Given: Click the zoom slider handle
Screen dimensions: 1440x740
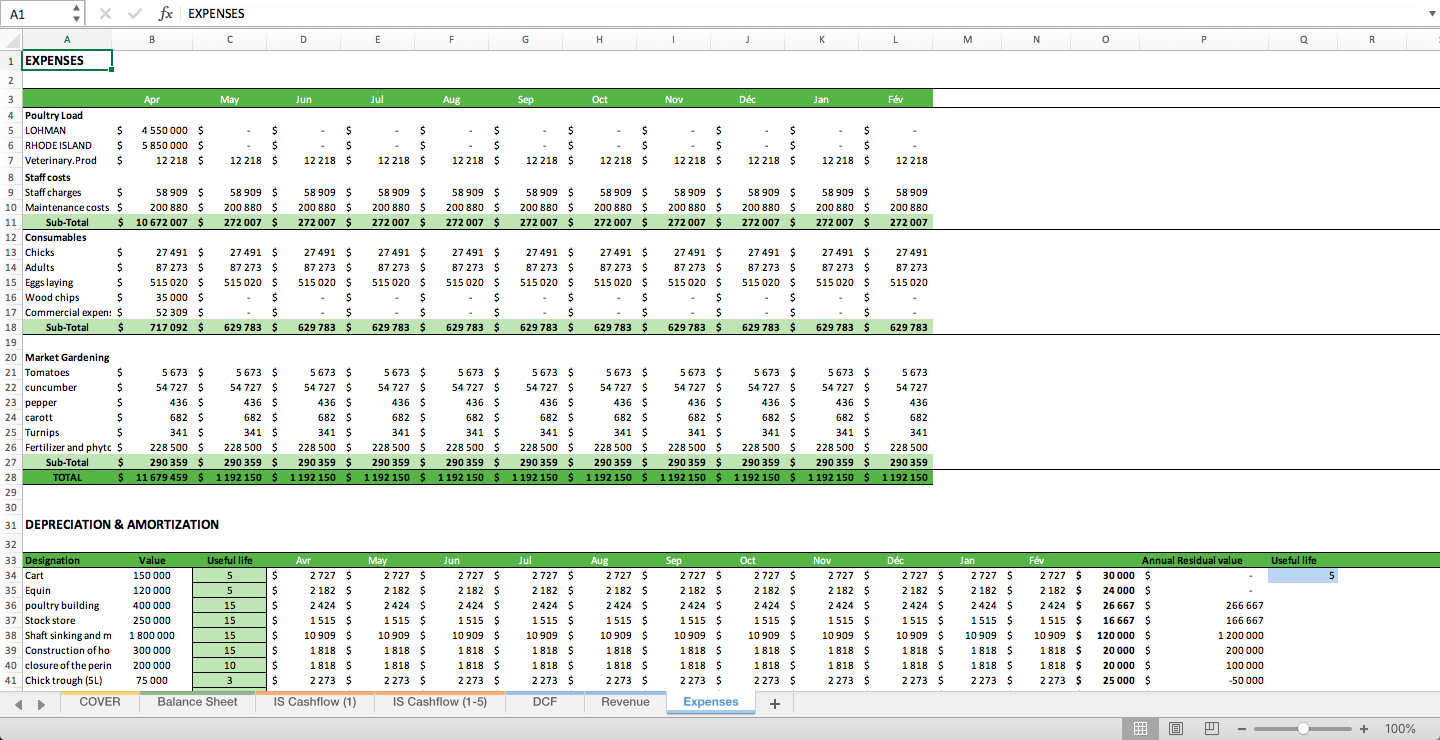Looking at the screenshot, I should tap(1303, 728).
